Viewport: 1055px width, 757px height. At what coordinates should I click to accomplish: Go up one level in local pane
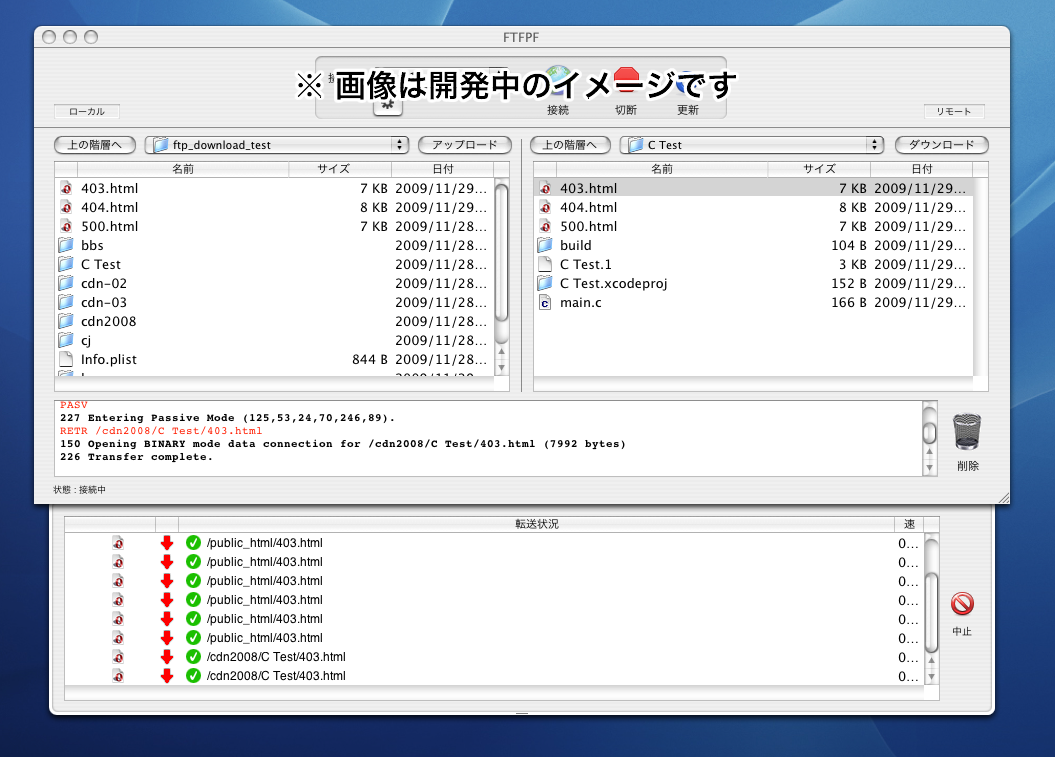pyautogui.click(x=95, y=145)
